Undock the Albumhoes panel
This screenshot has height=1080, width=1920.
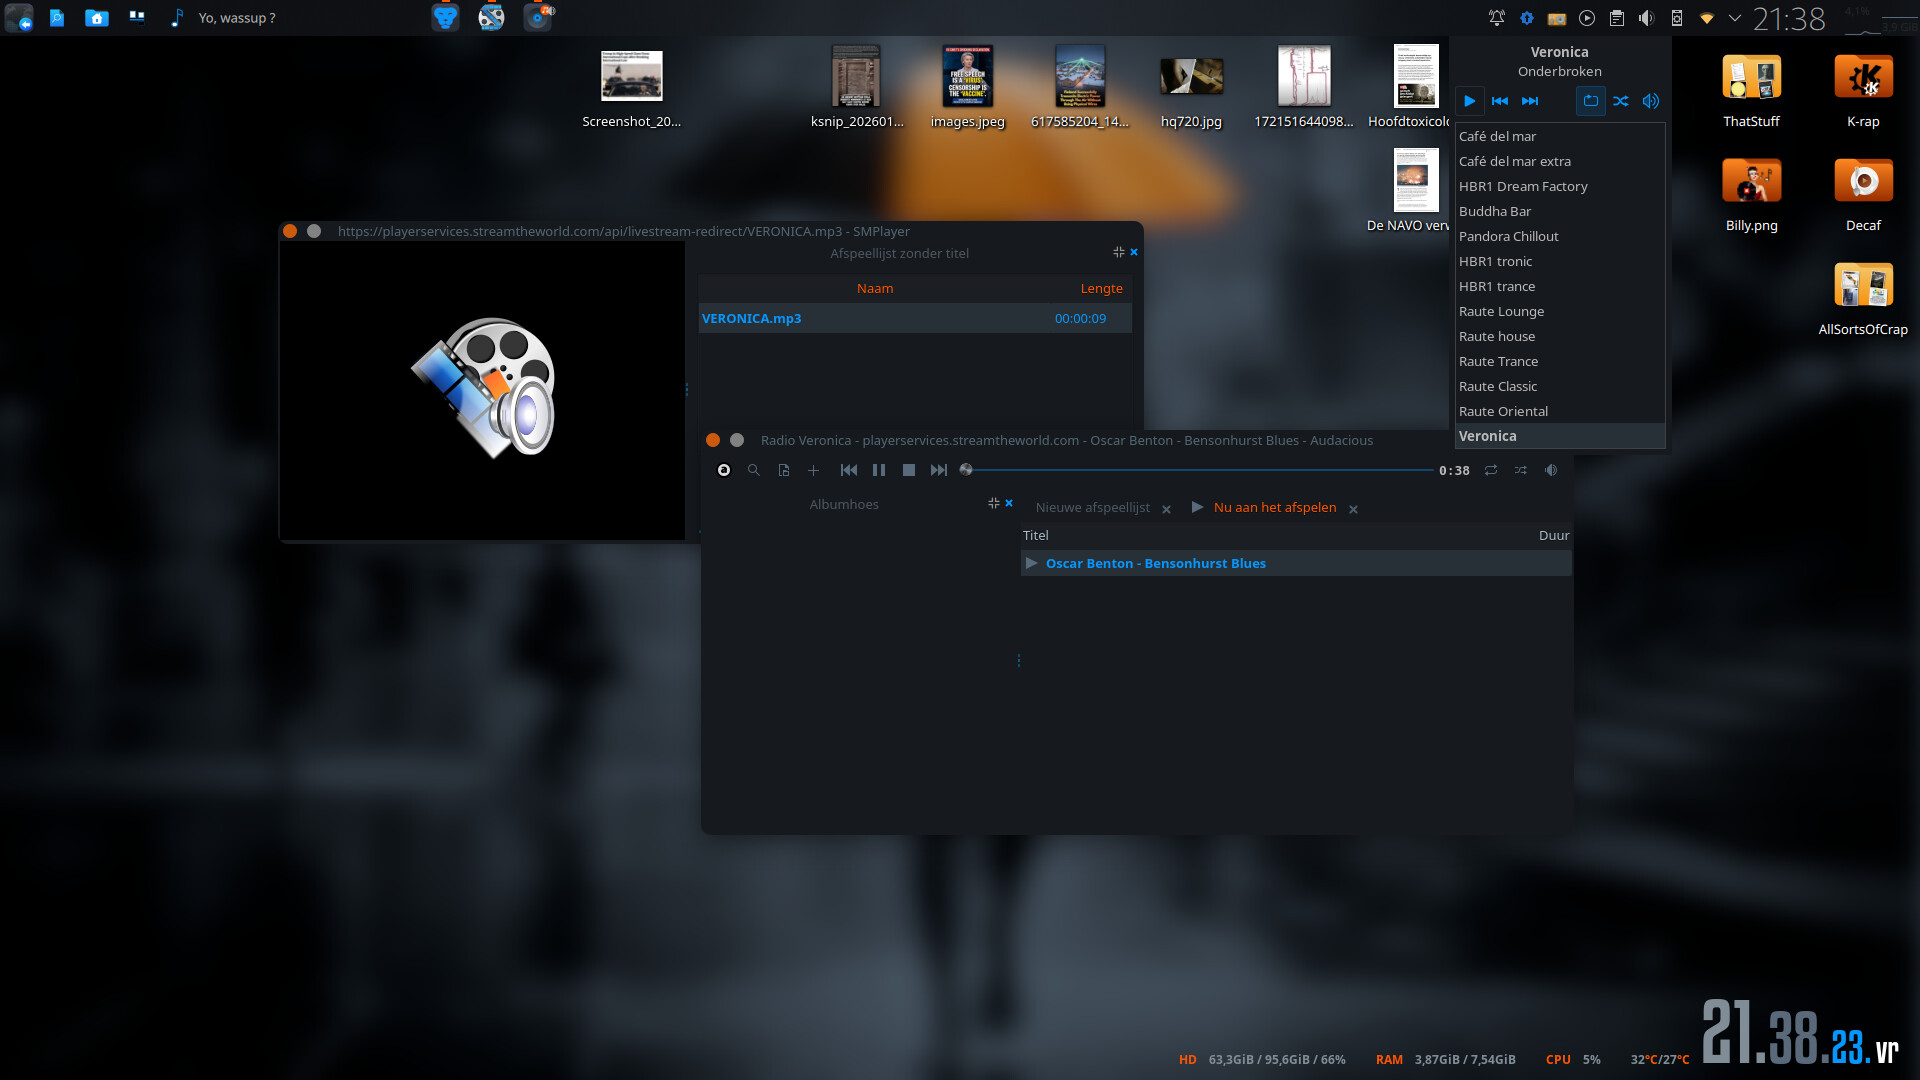pyautogui.click(x=993, y=503)
